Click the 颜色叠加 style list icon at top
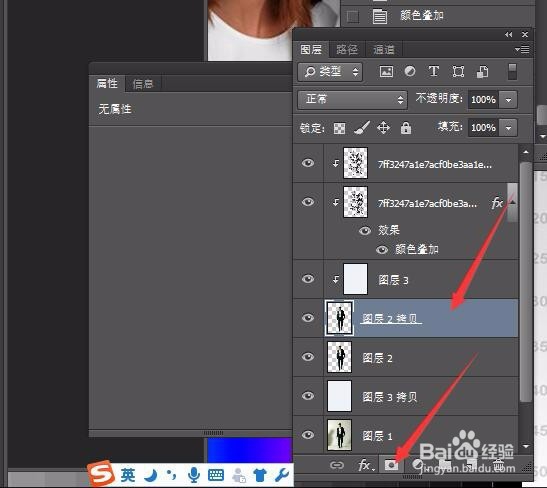547x488 pixels. coord(380,16)
